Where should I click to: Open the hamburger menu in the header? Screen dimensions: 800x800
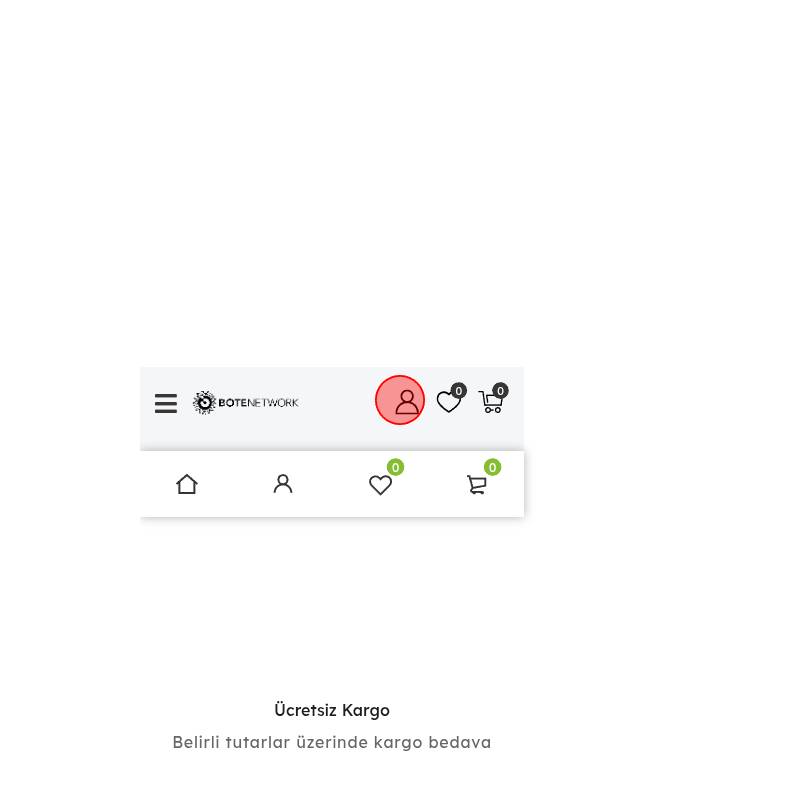coord(166,403)
